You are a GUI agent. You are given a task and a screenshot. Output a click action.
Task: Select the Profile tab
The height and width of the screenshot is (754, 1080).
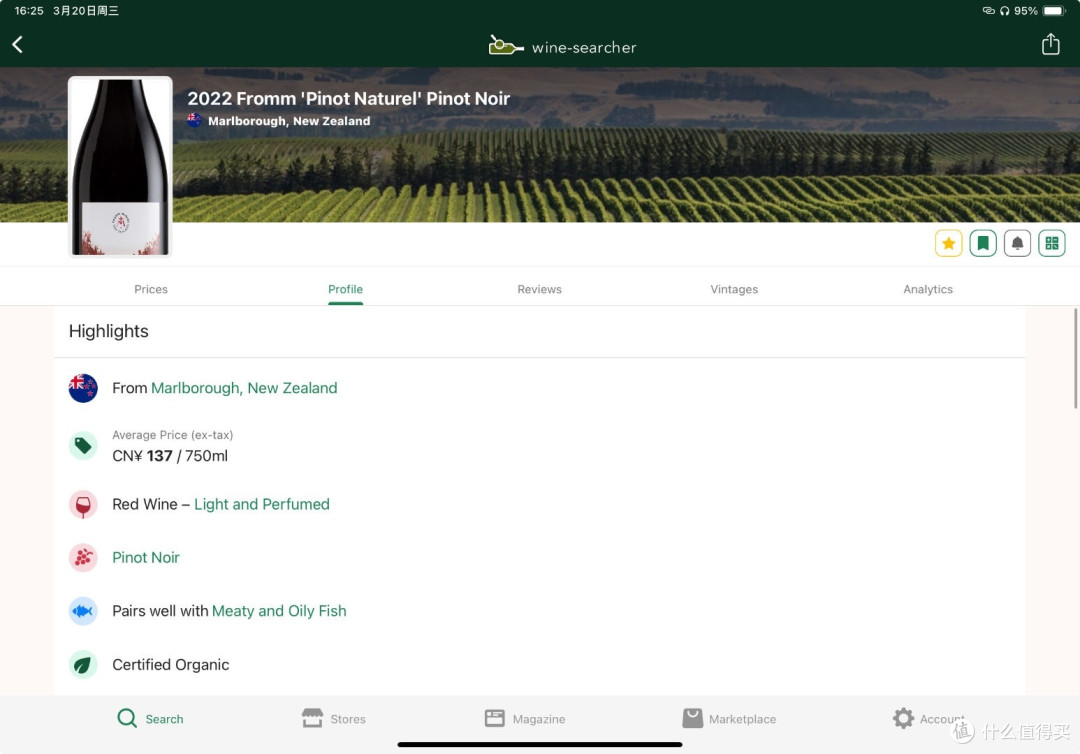pyautogui.click(x=345, y=289)
